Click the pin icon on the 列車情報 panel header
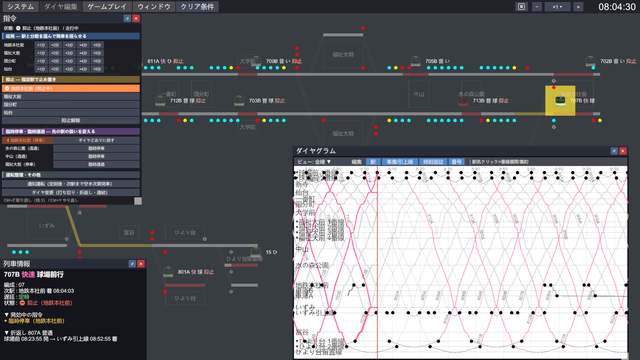 pyautogui.click(x=132, y=264)
